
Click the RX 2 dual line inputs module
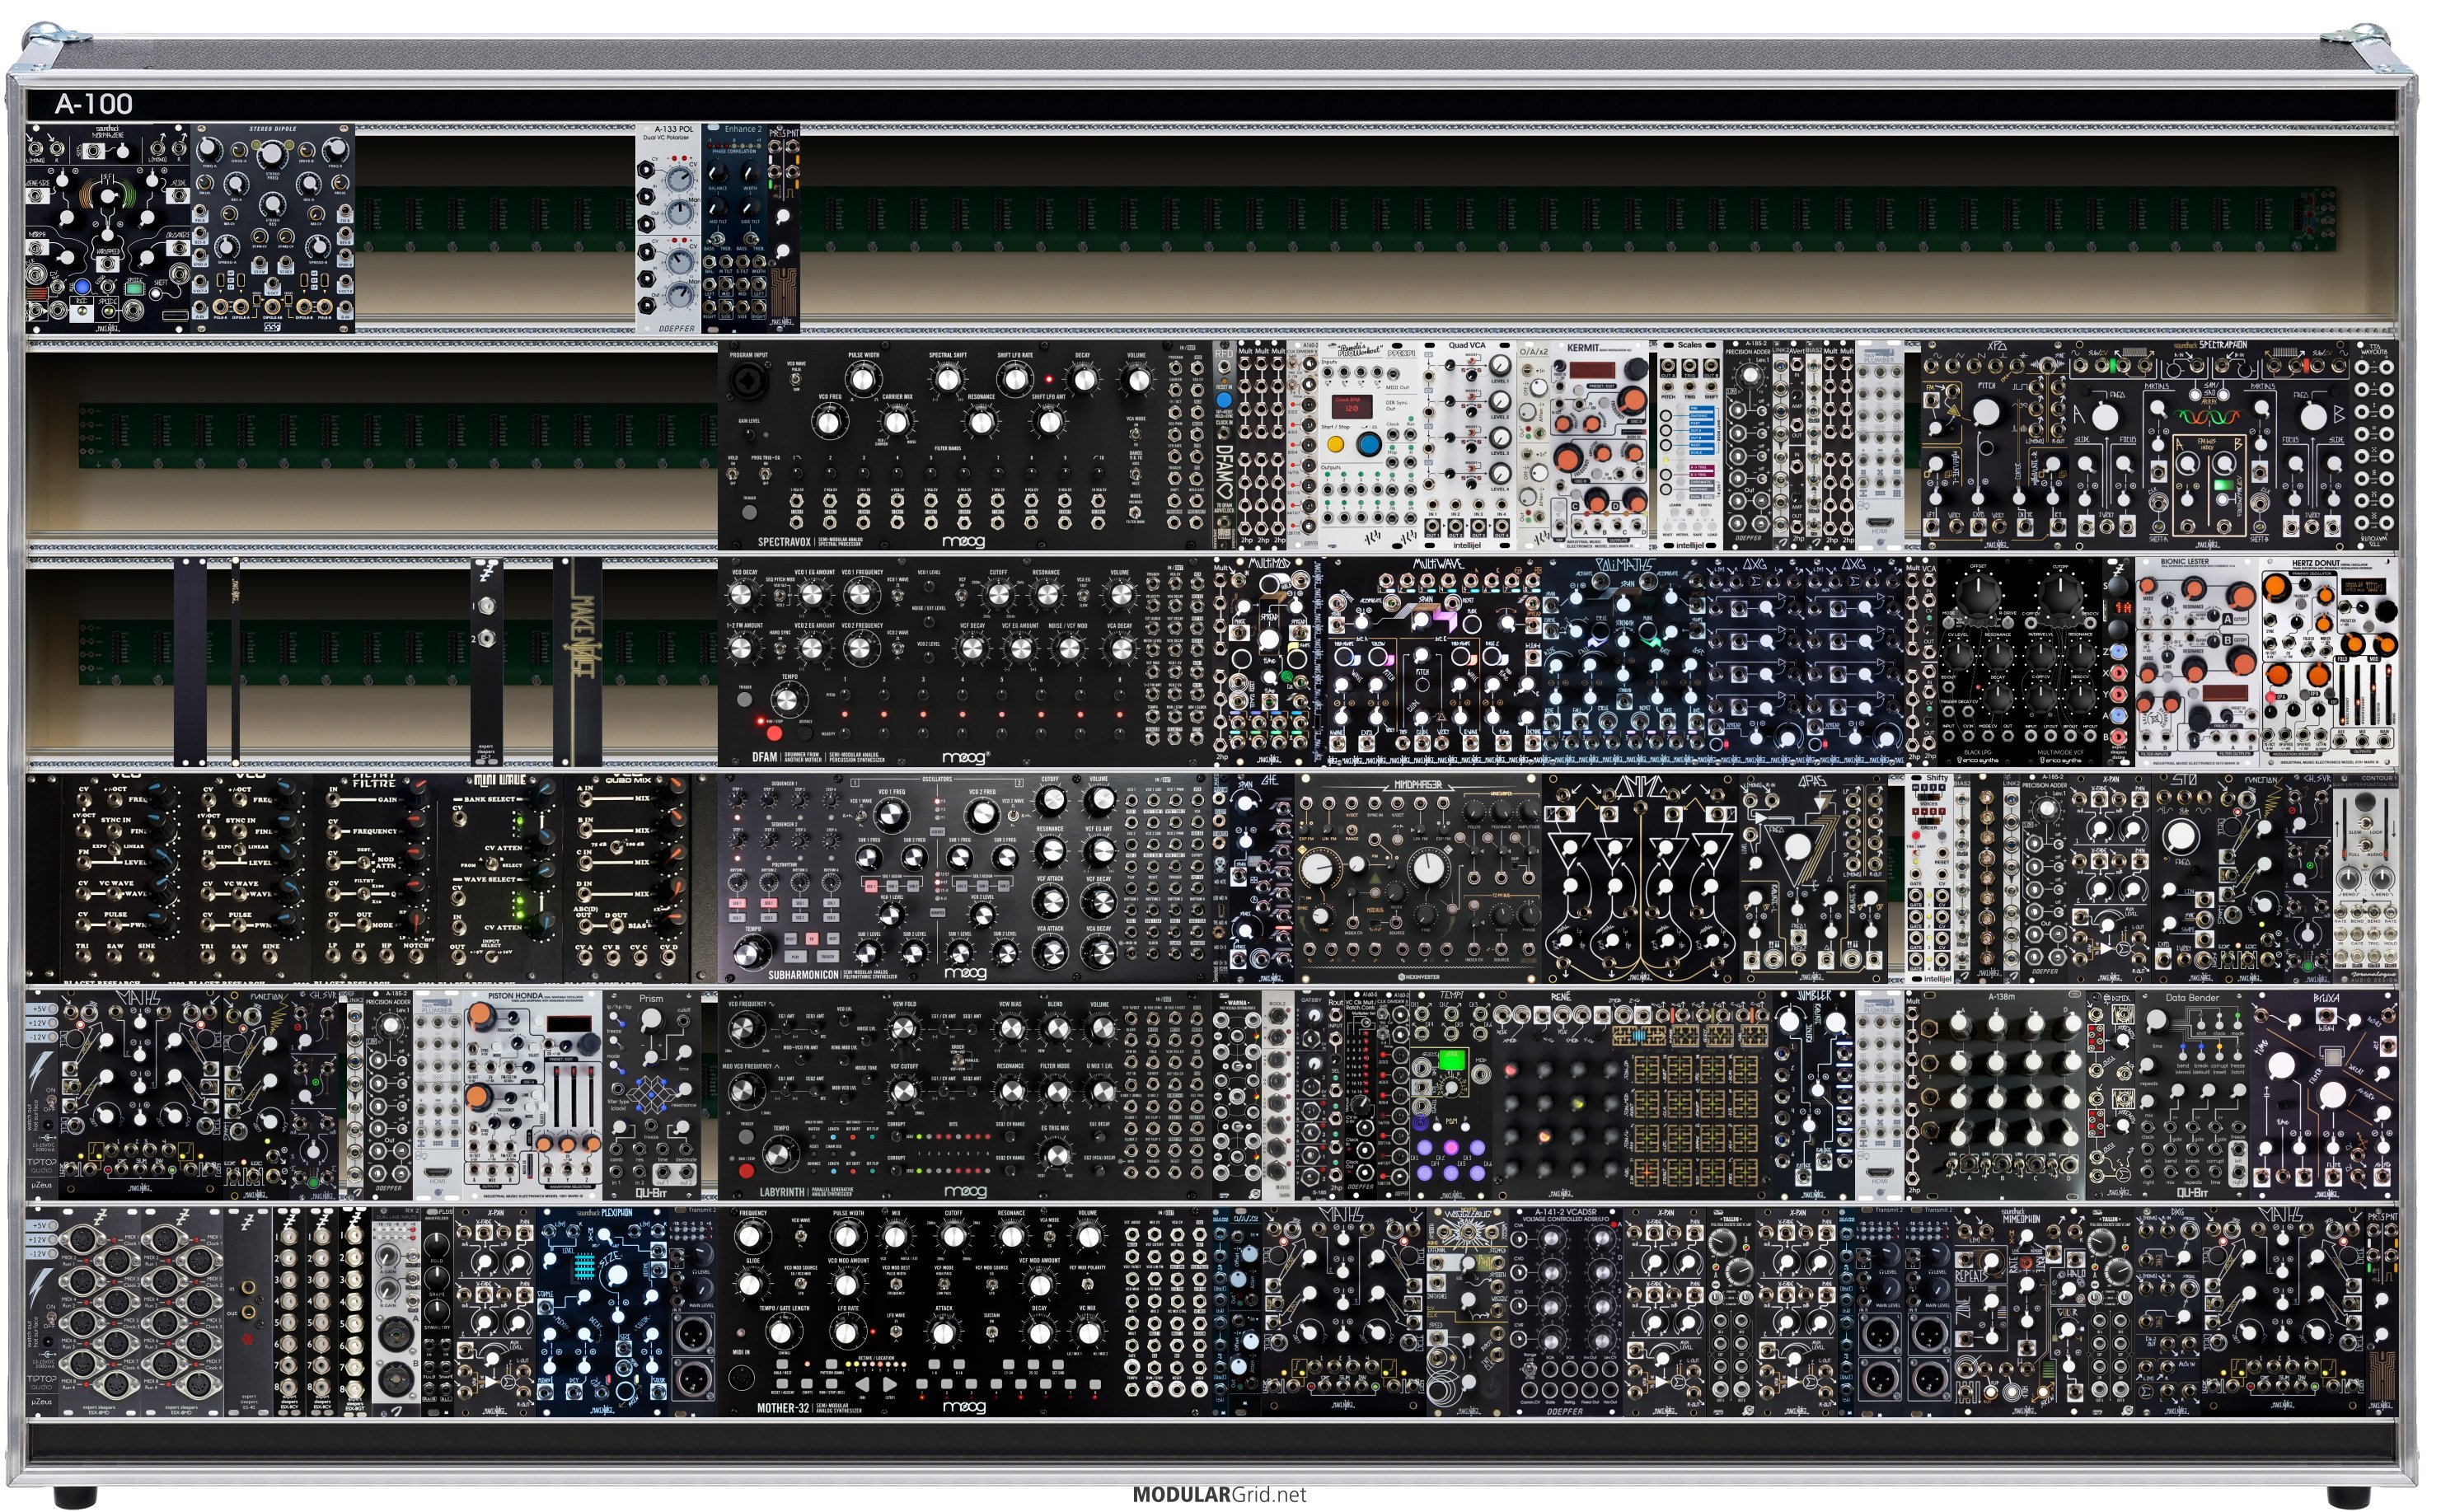[x=396, y=1311]
